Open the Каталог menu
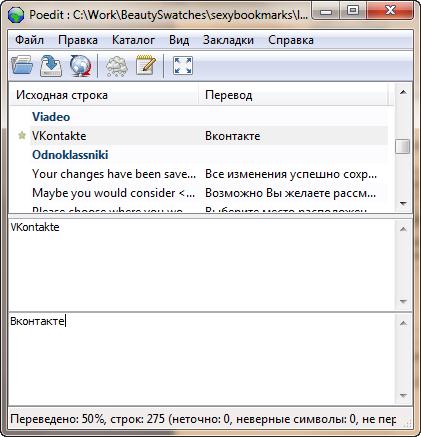The image size is (421, 437). pyautogui.click(x=133, y=40)
